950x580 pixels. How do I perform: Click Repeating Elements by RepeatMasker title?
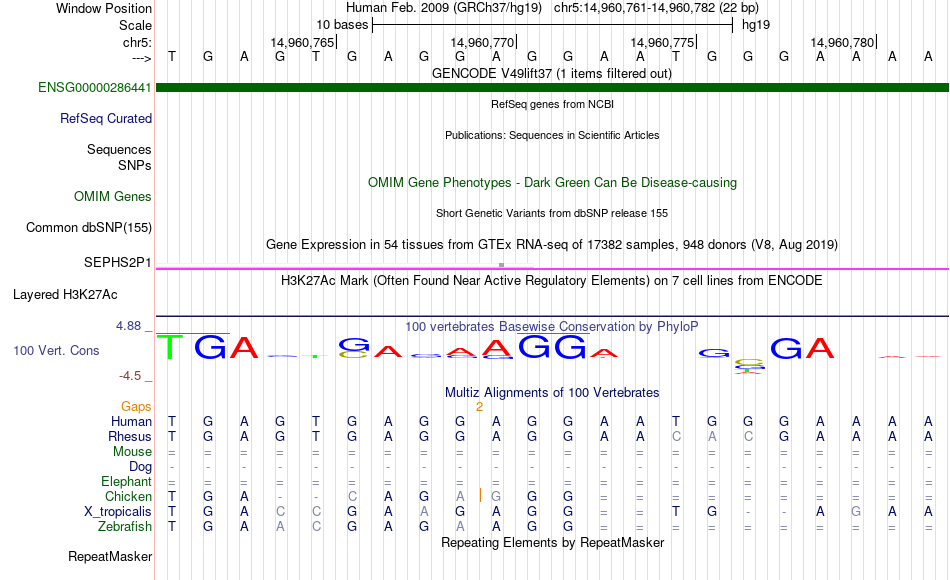coord(552,542)
